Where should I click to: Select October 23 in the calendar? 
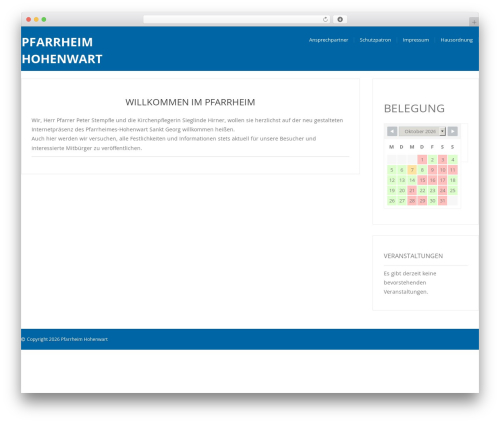tap(432, 191)
